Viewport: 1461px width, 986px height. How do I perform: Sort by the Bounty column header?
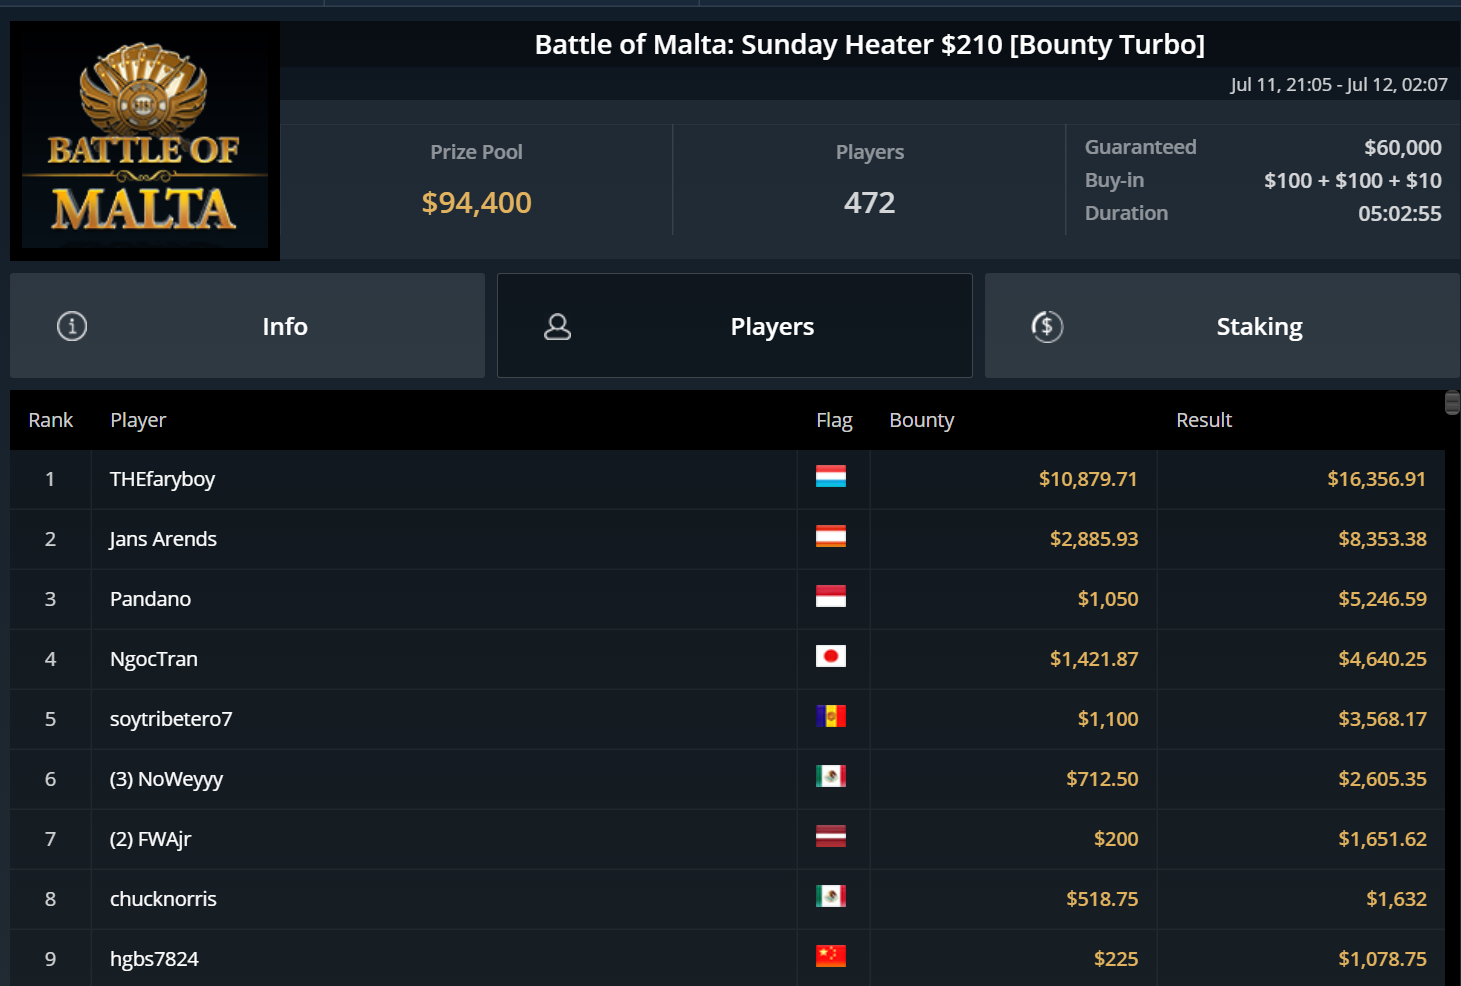921,420
